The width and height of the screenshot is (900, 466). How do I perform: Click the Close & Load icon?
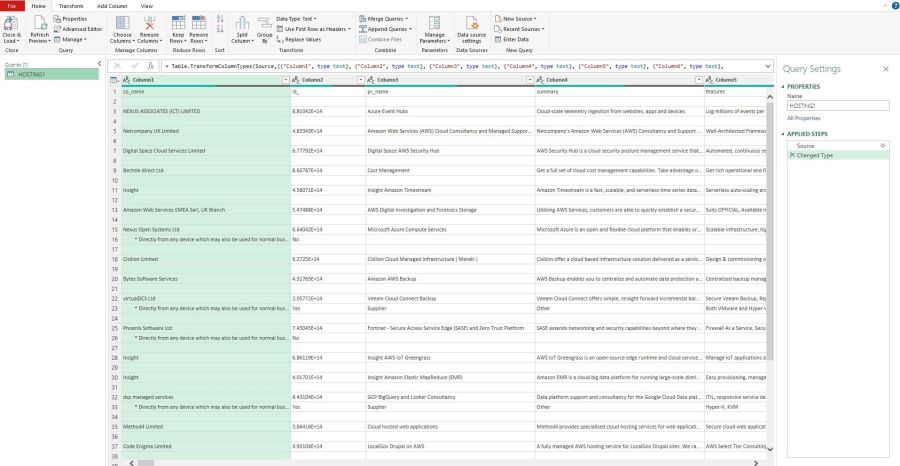click(11, 23)
